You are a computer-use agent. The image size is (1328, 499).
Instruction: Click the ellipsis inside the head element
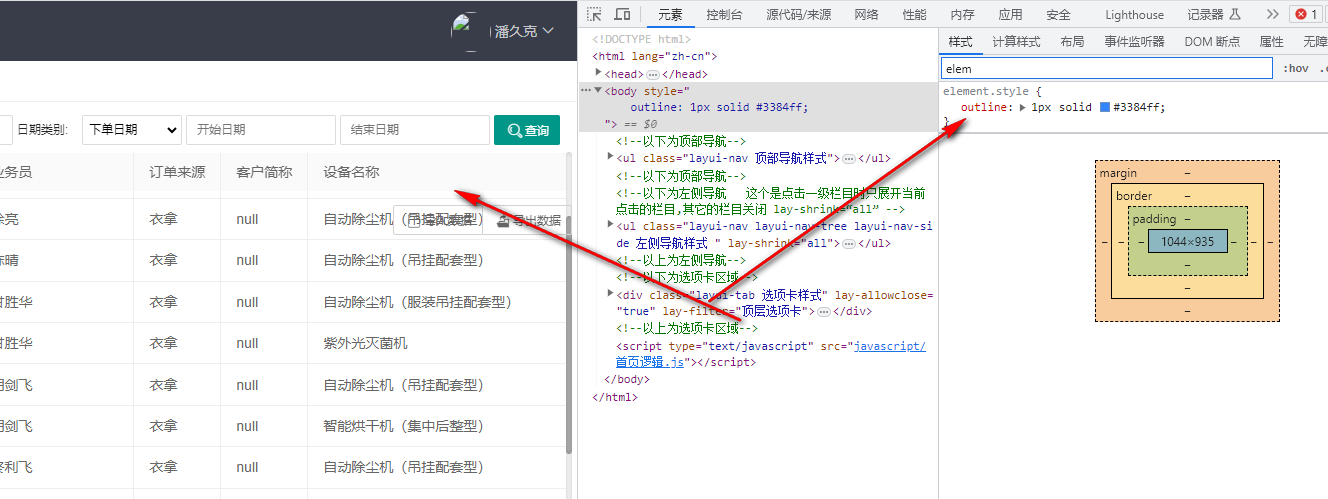click(653, 74)
